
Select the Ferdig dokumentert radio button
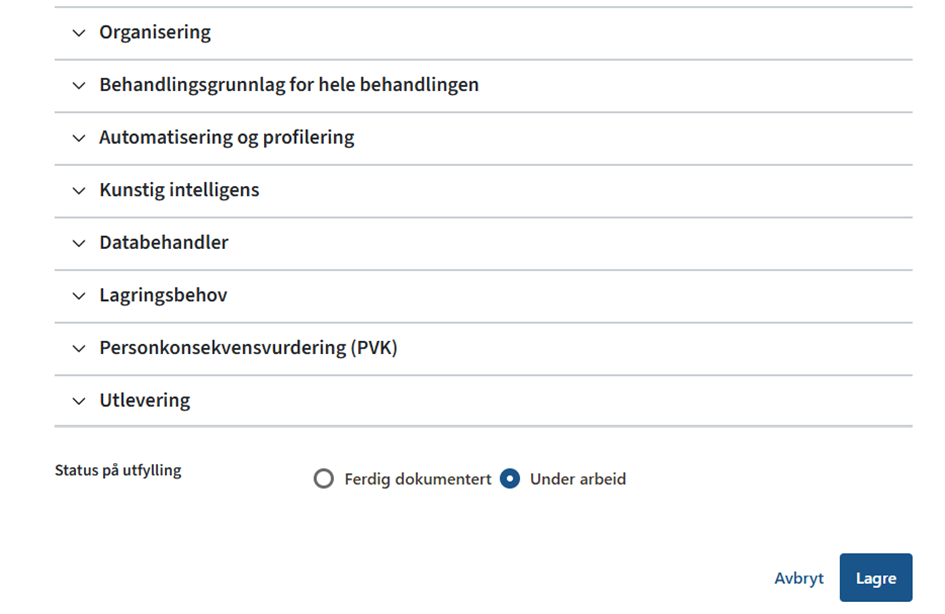pos(323,479)
